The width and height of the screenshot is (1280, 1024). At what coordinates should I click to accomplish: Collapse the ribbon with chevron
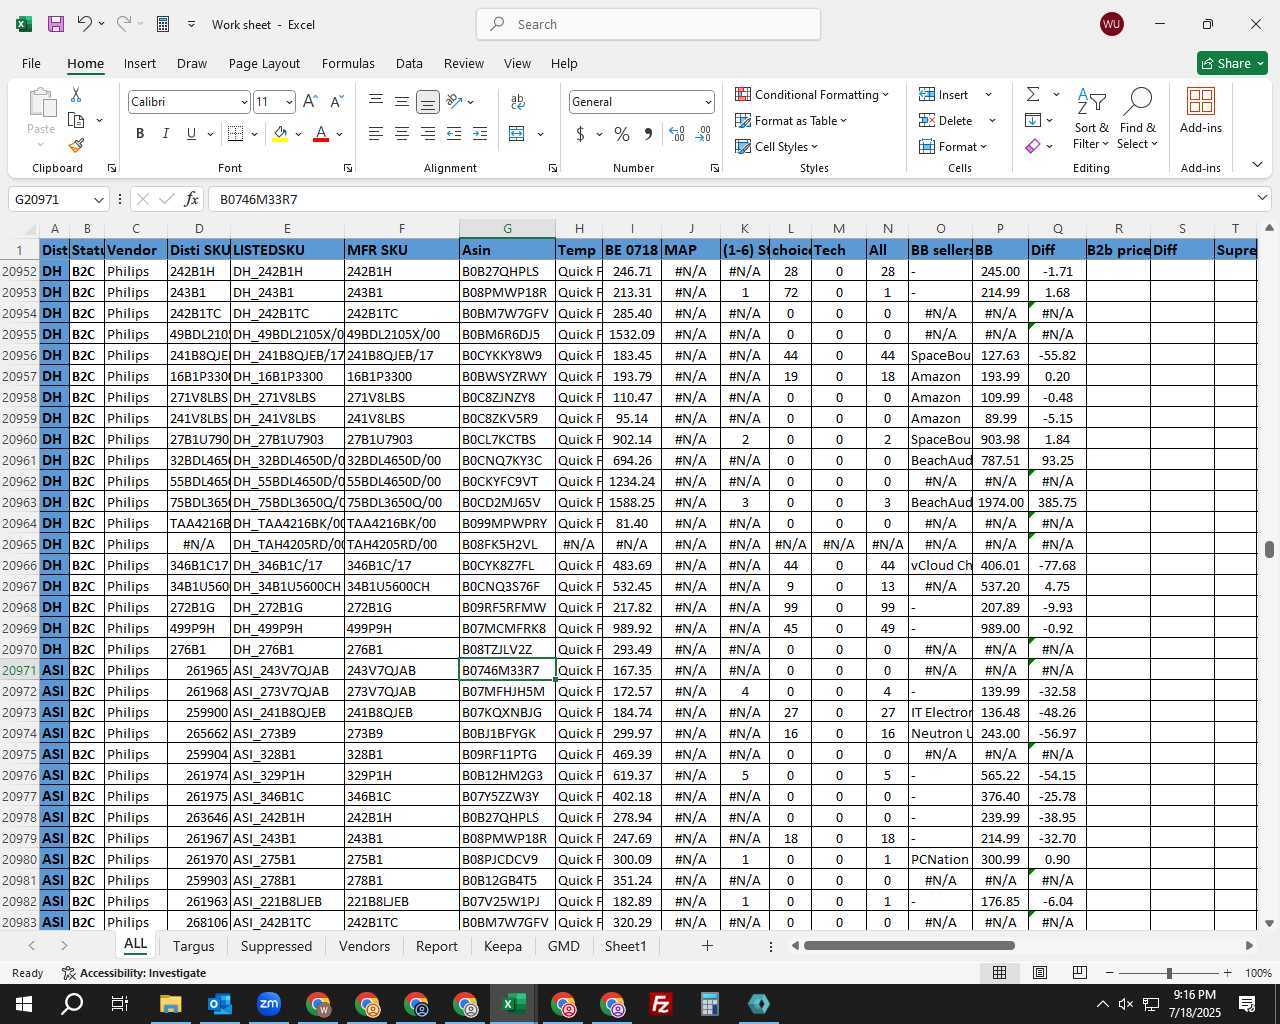[1257, 165]
